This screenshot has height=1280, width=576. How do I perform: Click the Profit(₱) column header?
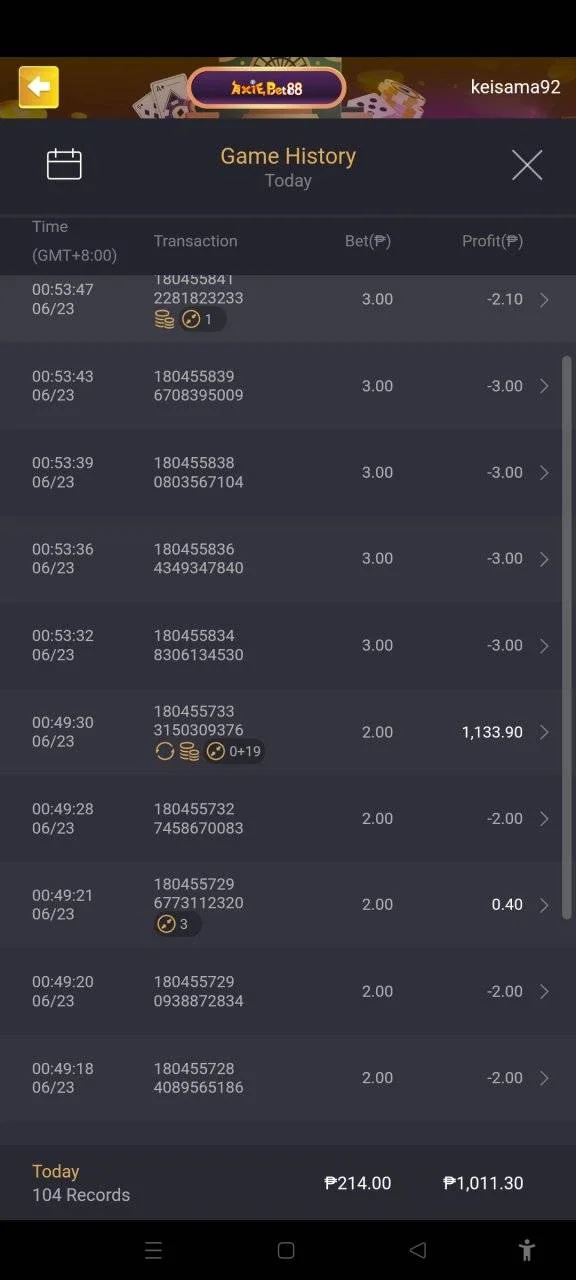pyautogui.click(x=492, y=241)
